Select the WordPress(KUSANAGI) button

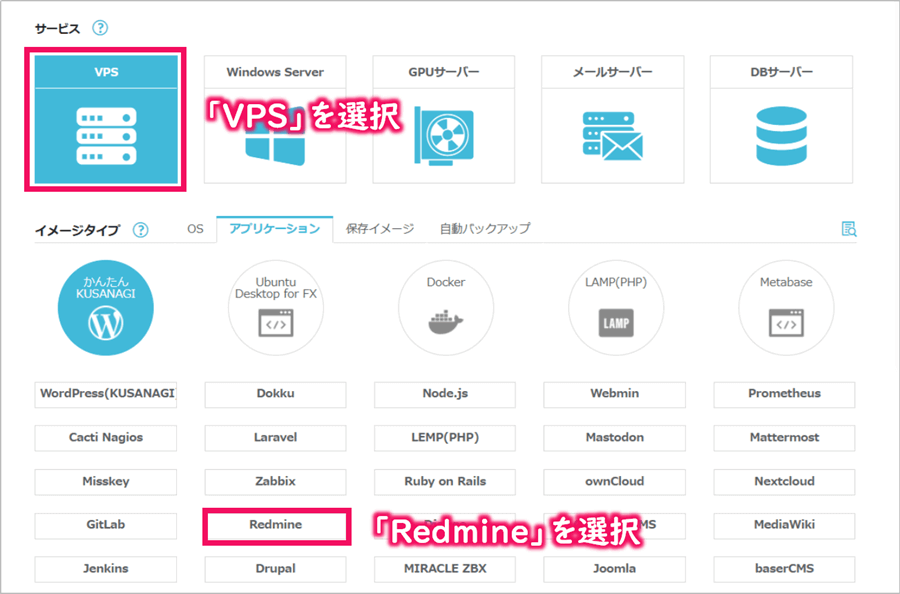(106, 394)
